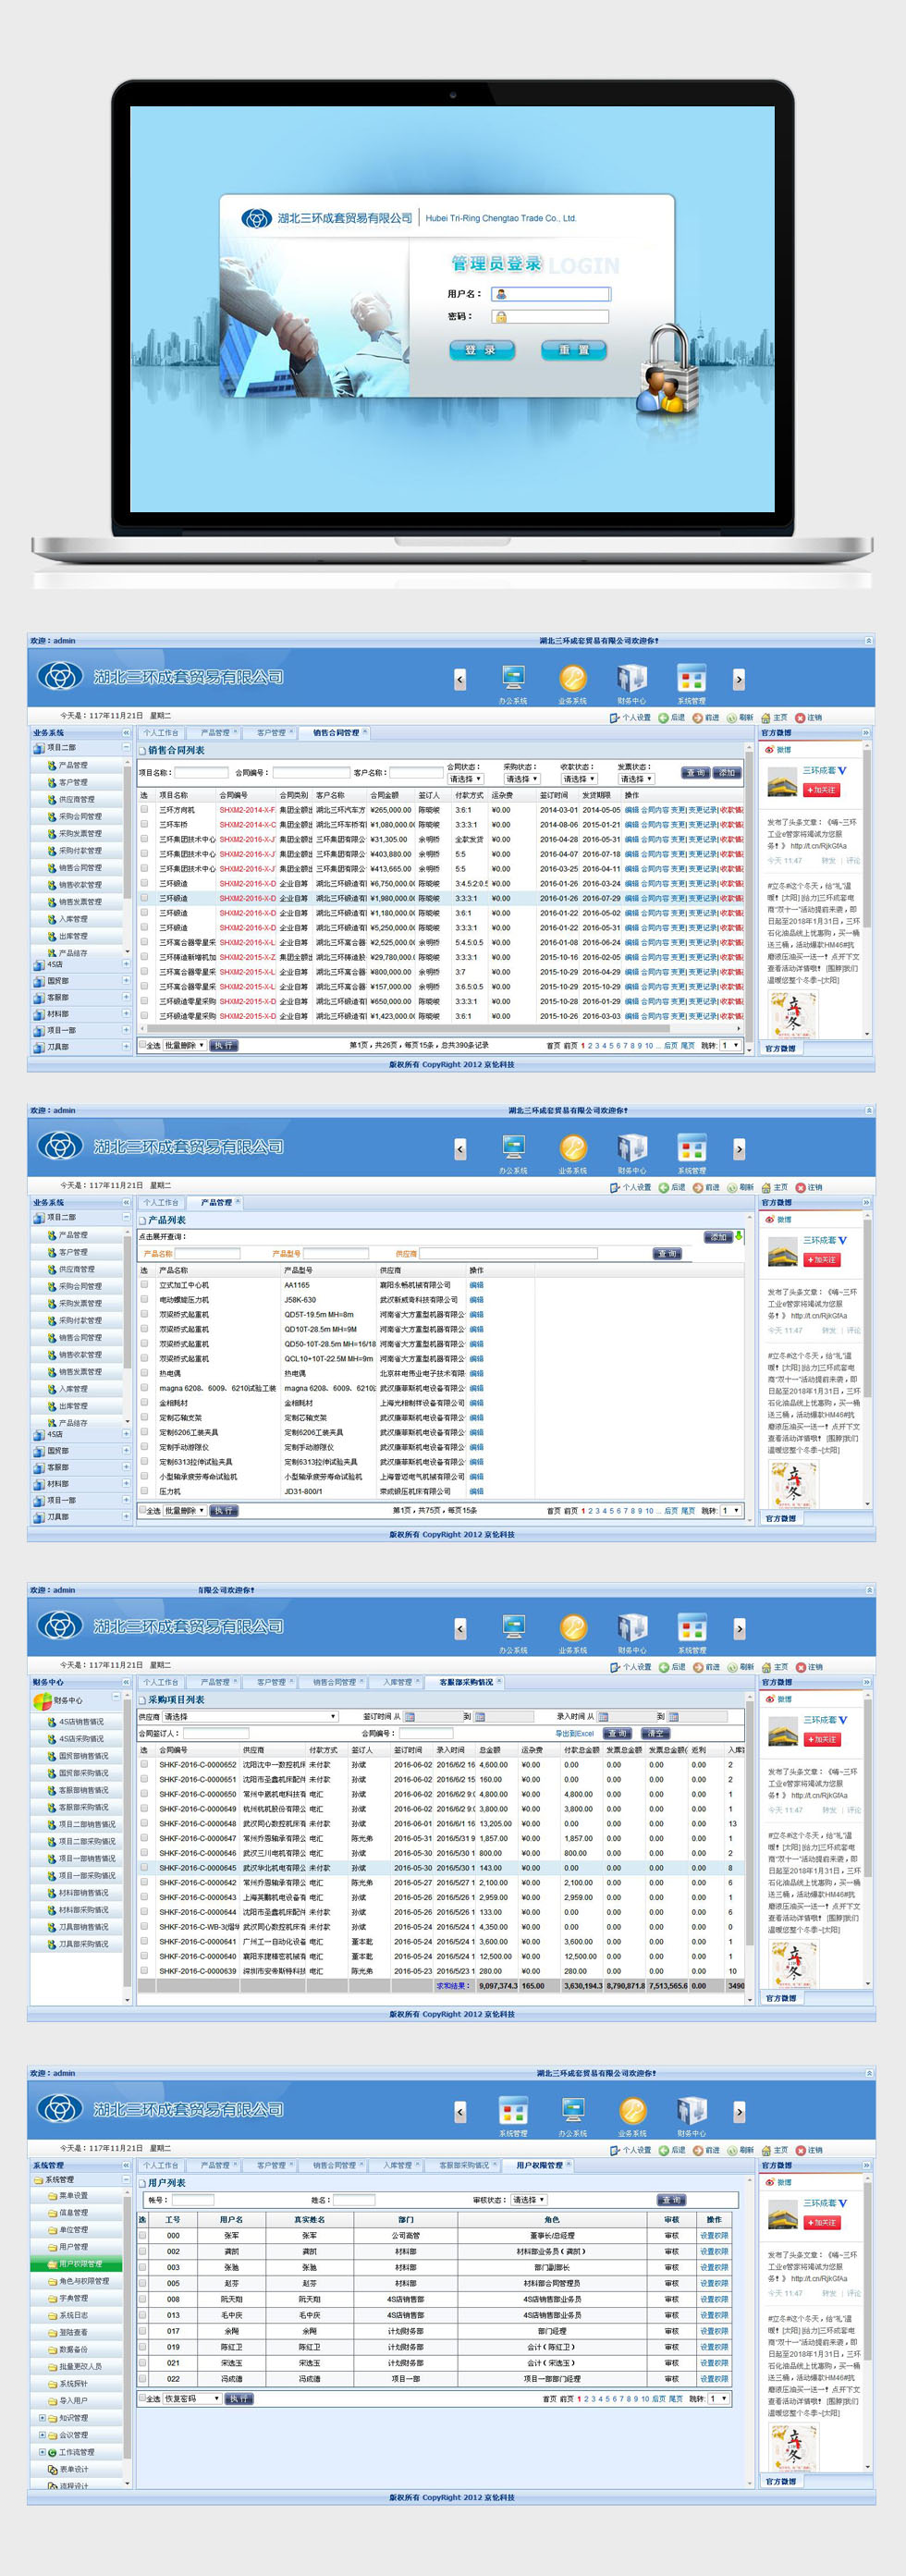Click the 4S店销售情况 icon in the finance sidebar
The height and width of the screenshot is (2576, 906).
coord(51,1722)
